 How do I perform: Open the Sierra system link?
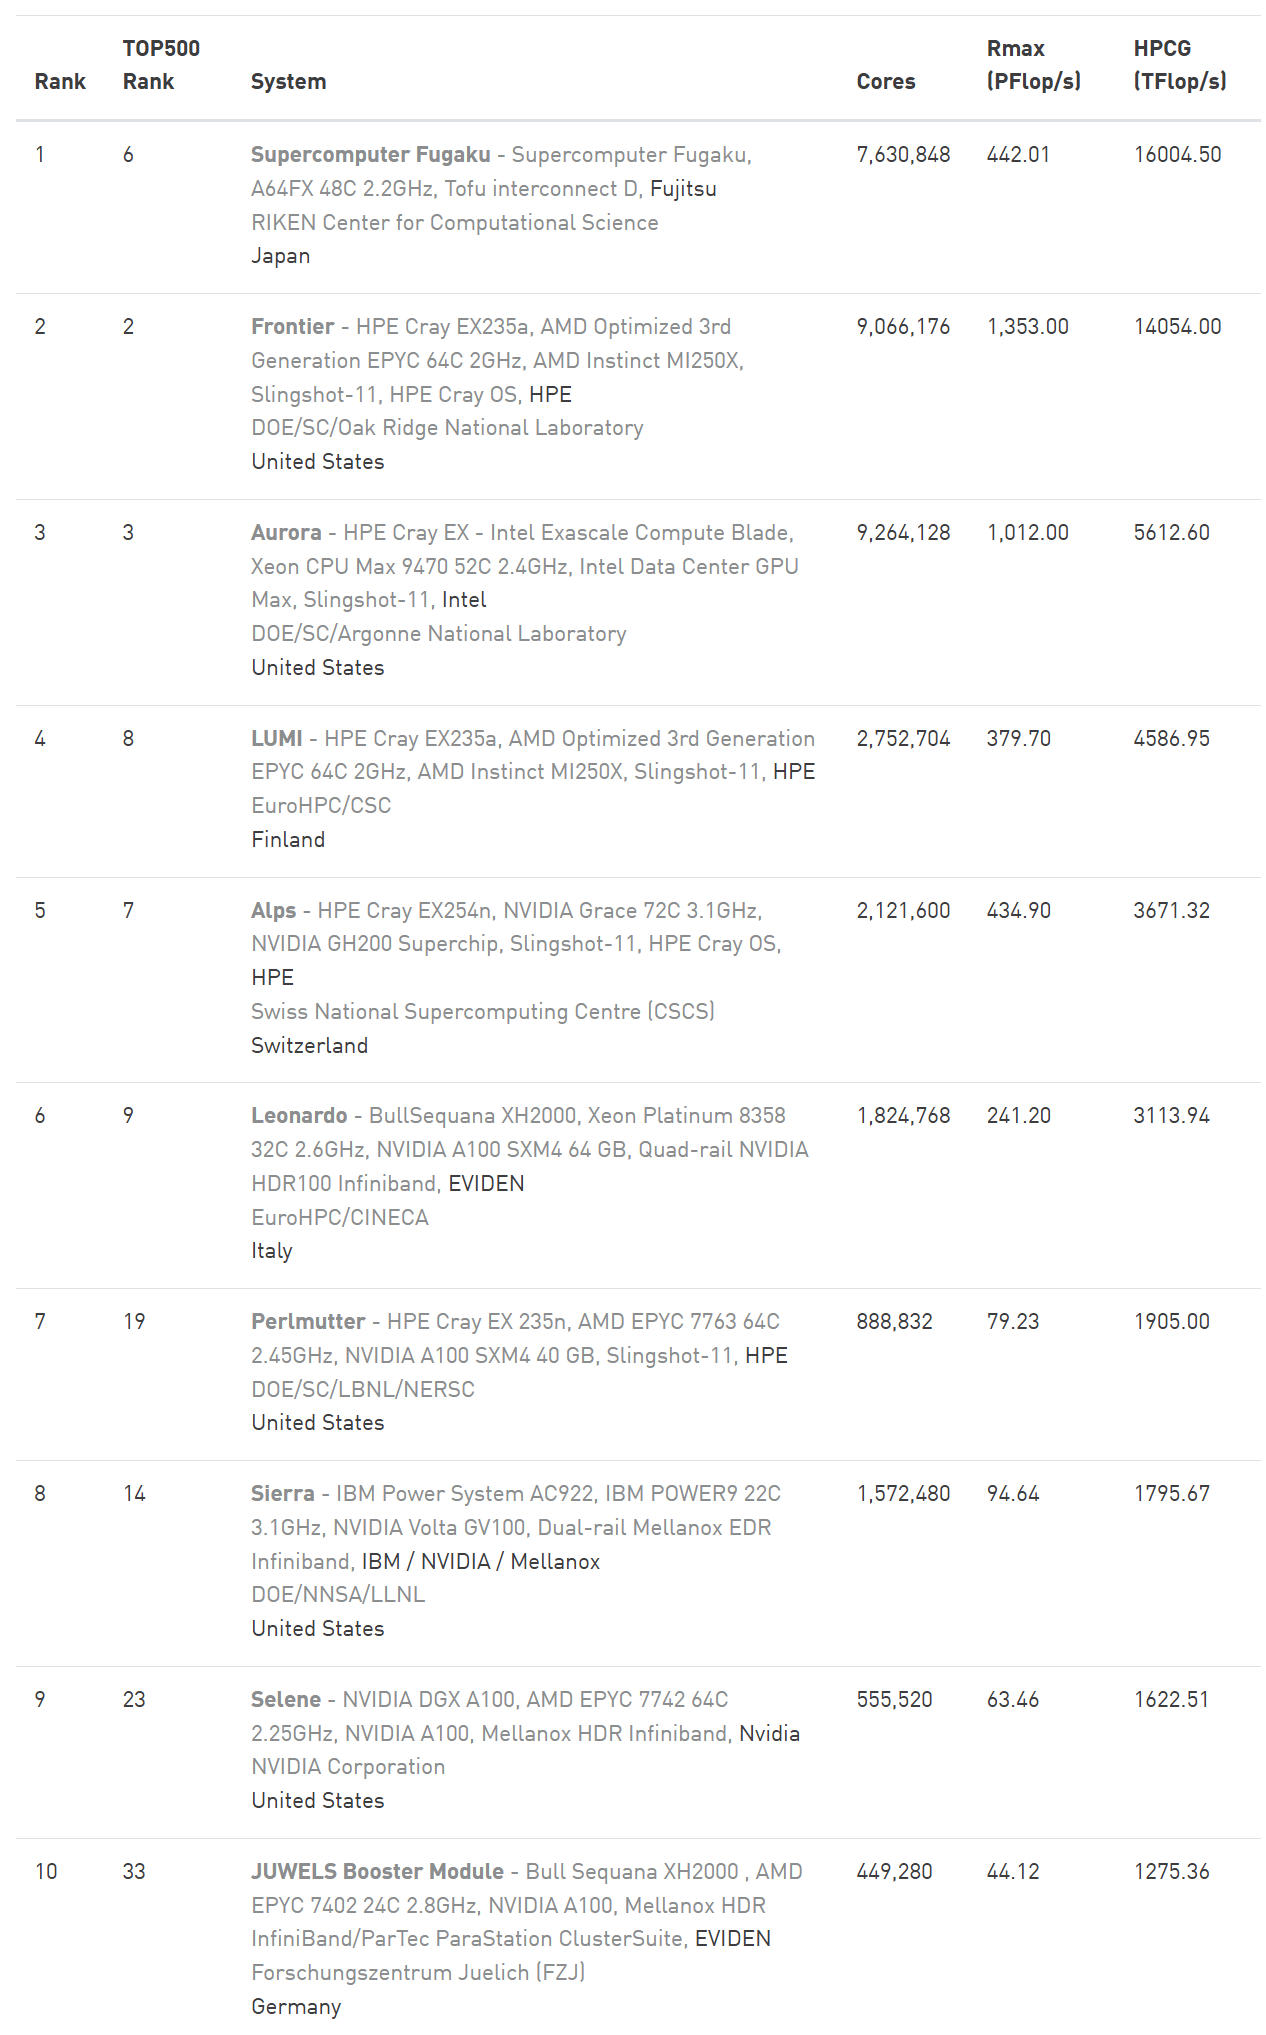click(282, 1494)
